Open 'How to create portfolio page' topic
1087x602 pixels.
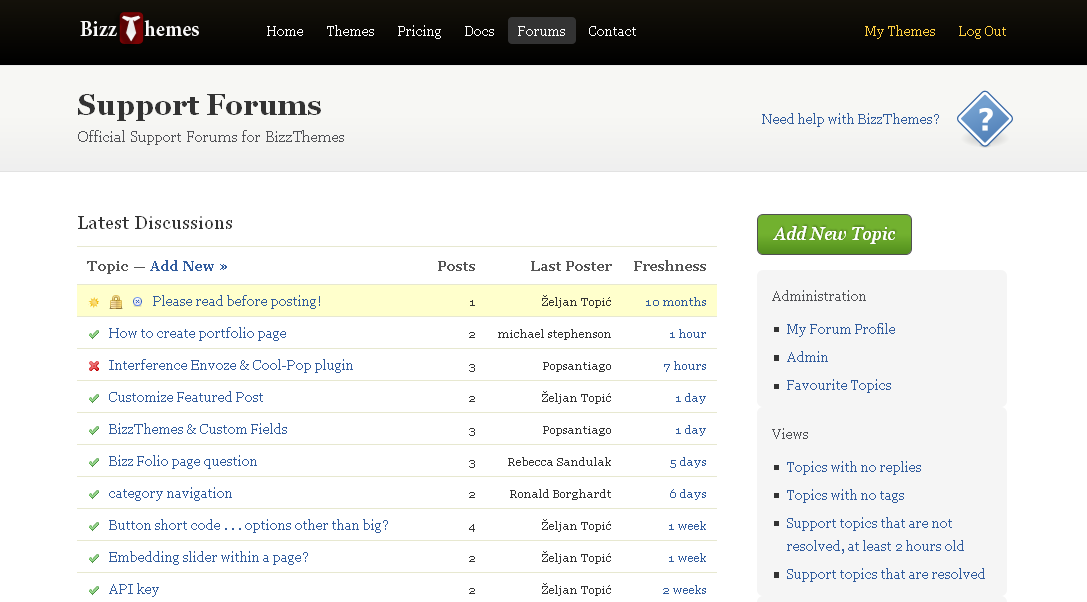tap(197, 333)
